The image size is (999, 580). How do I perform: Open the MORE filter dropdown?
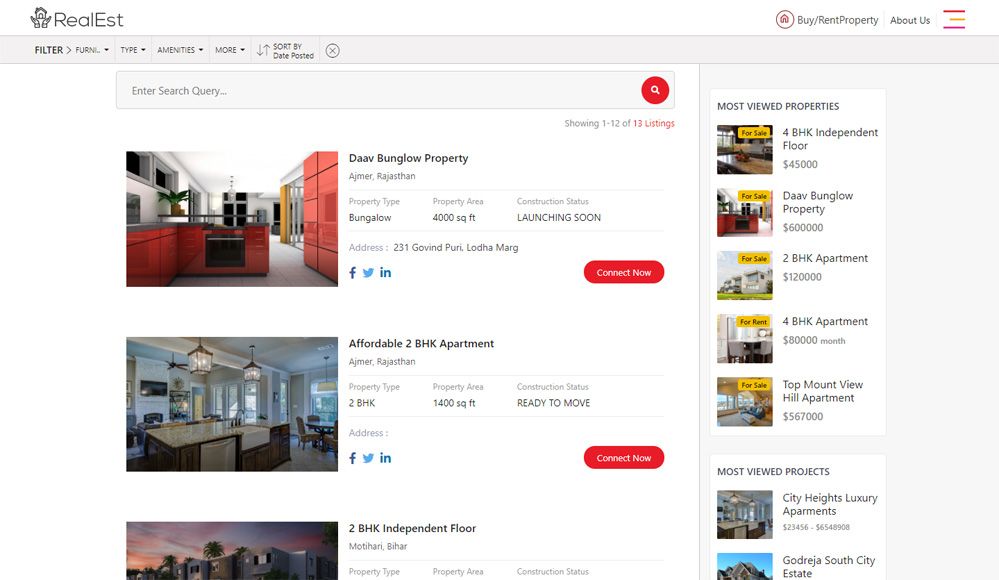(229, 50)
